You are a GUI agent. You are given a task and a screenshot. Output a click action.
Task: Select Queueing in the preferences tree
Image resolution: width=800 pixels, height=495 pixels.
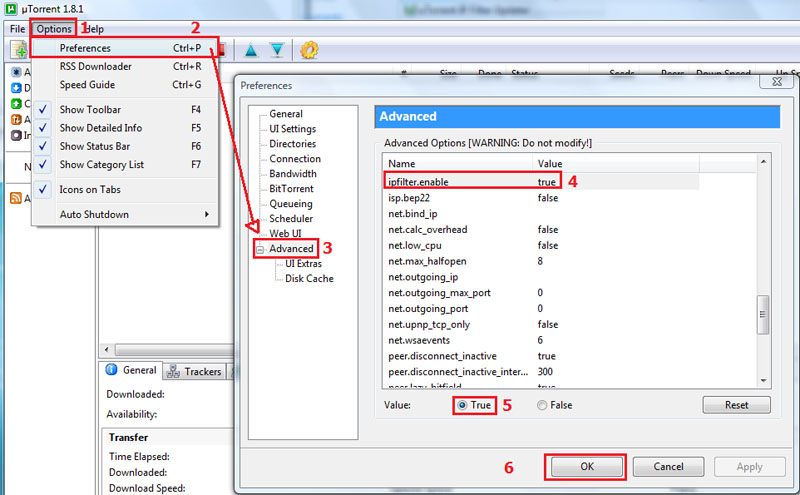coord(290,204)
